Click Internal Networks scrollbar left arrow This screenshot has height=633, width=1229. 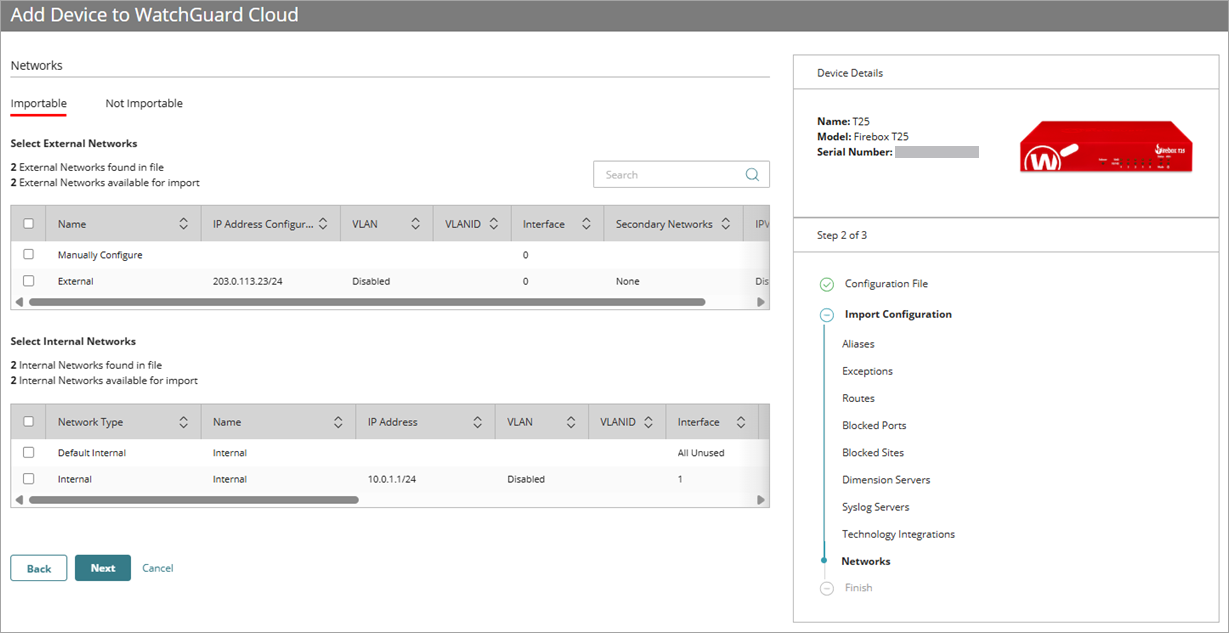tap(18, 499)
